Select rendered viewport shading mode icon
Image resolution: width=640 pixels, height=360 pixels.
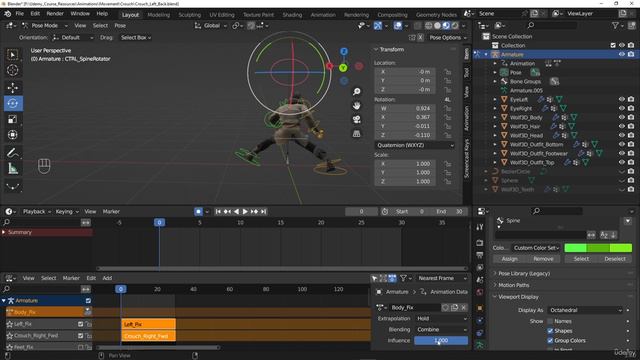[455, 26]
